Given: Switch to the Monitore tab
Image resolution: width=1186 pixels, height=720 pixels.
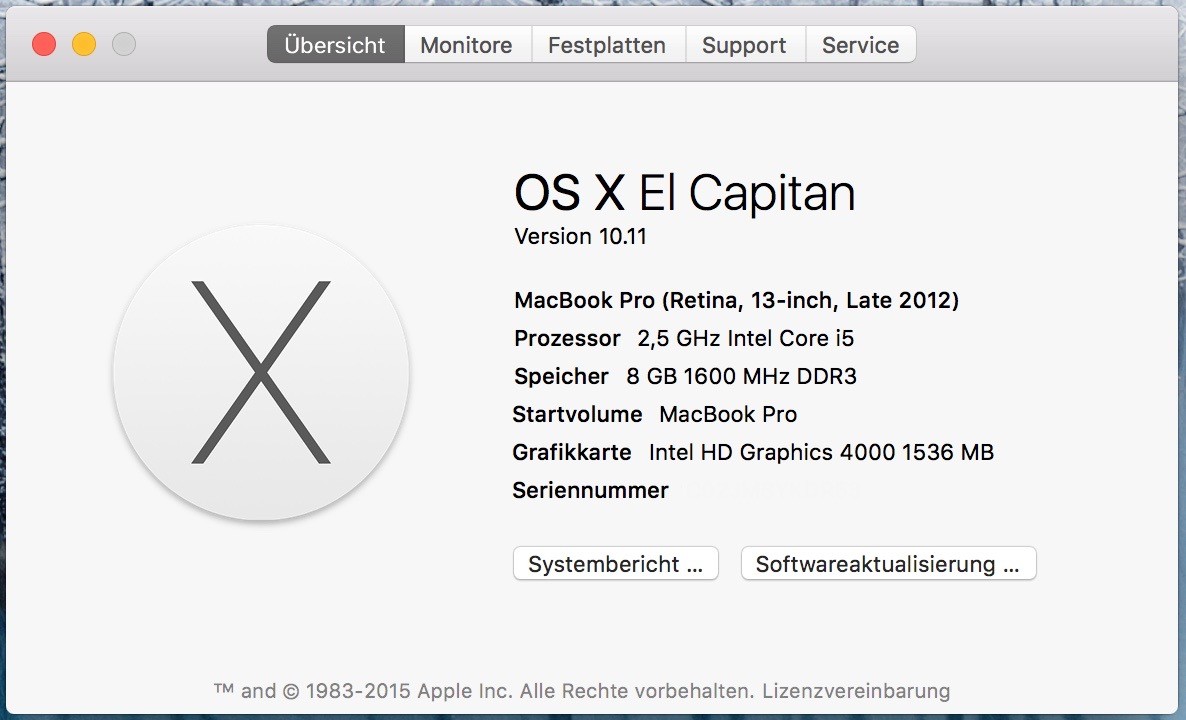Looking at the screenshot, I should pyautogui.click(x=466, y=45).
